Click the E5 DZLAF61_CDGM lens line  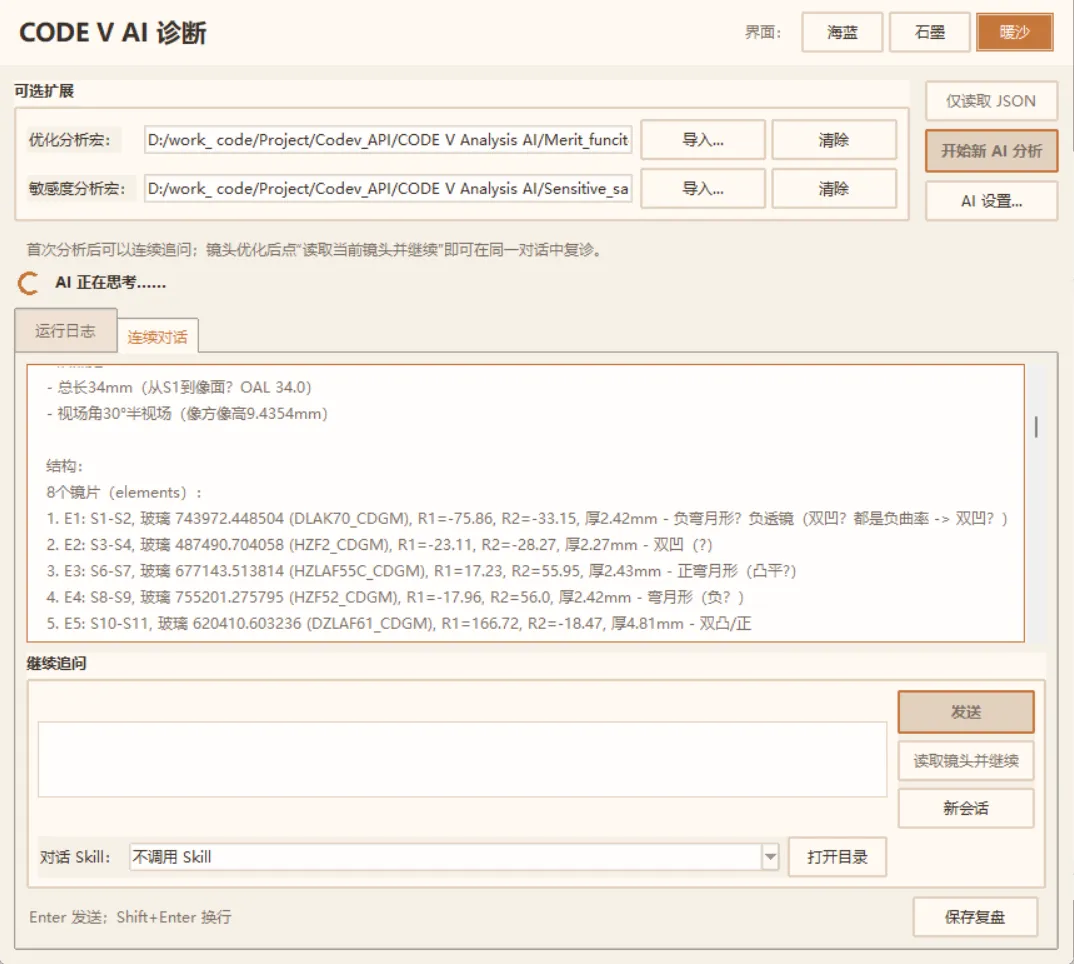(399, 623)
